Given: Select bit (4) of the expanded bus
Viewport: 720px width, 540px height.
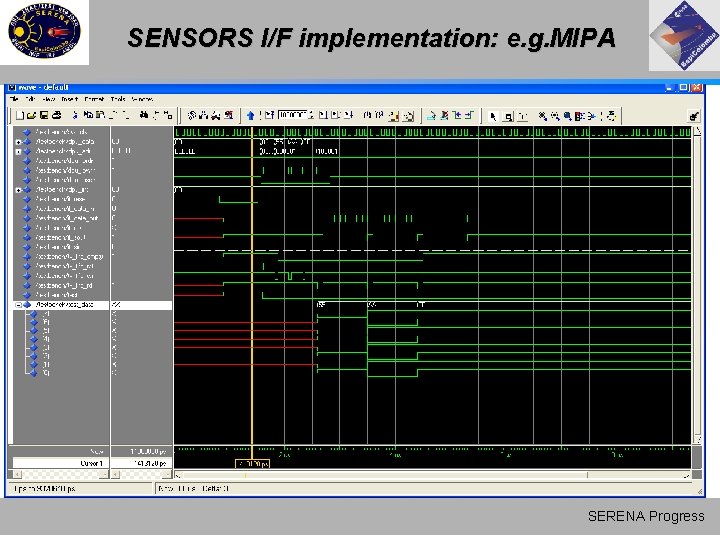Looking at the screenshot, I should tap(46, 339).
